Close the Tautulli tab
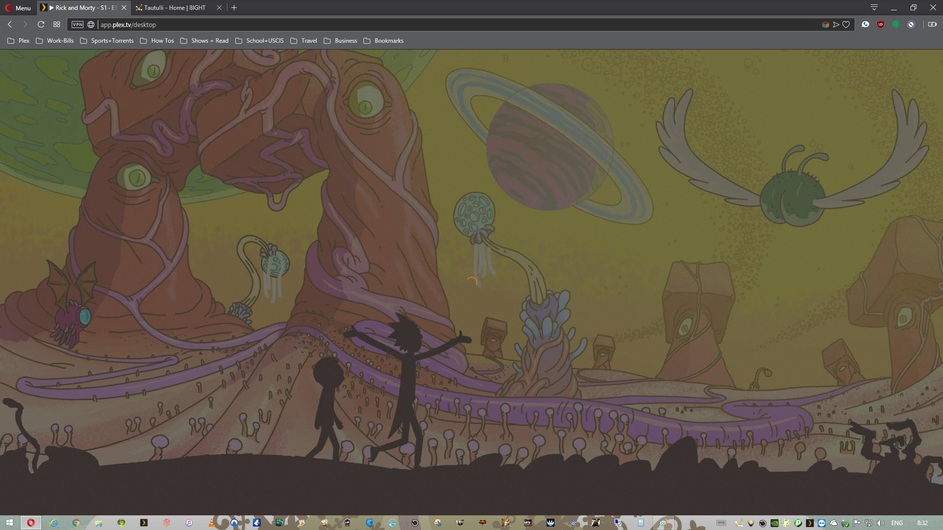The width and height of the screenshot is (943, 530). (219, 8)
